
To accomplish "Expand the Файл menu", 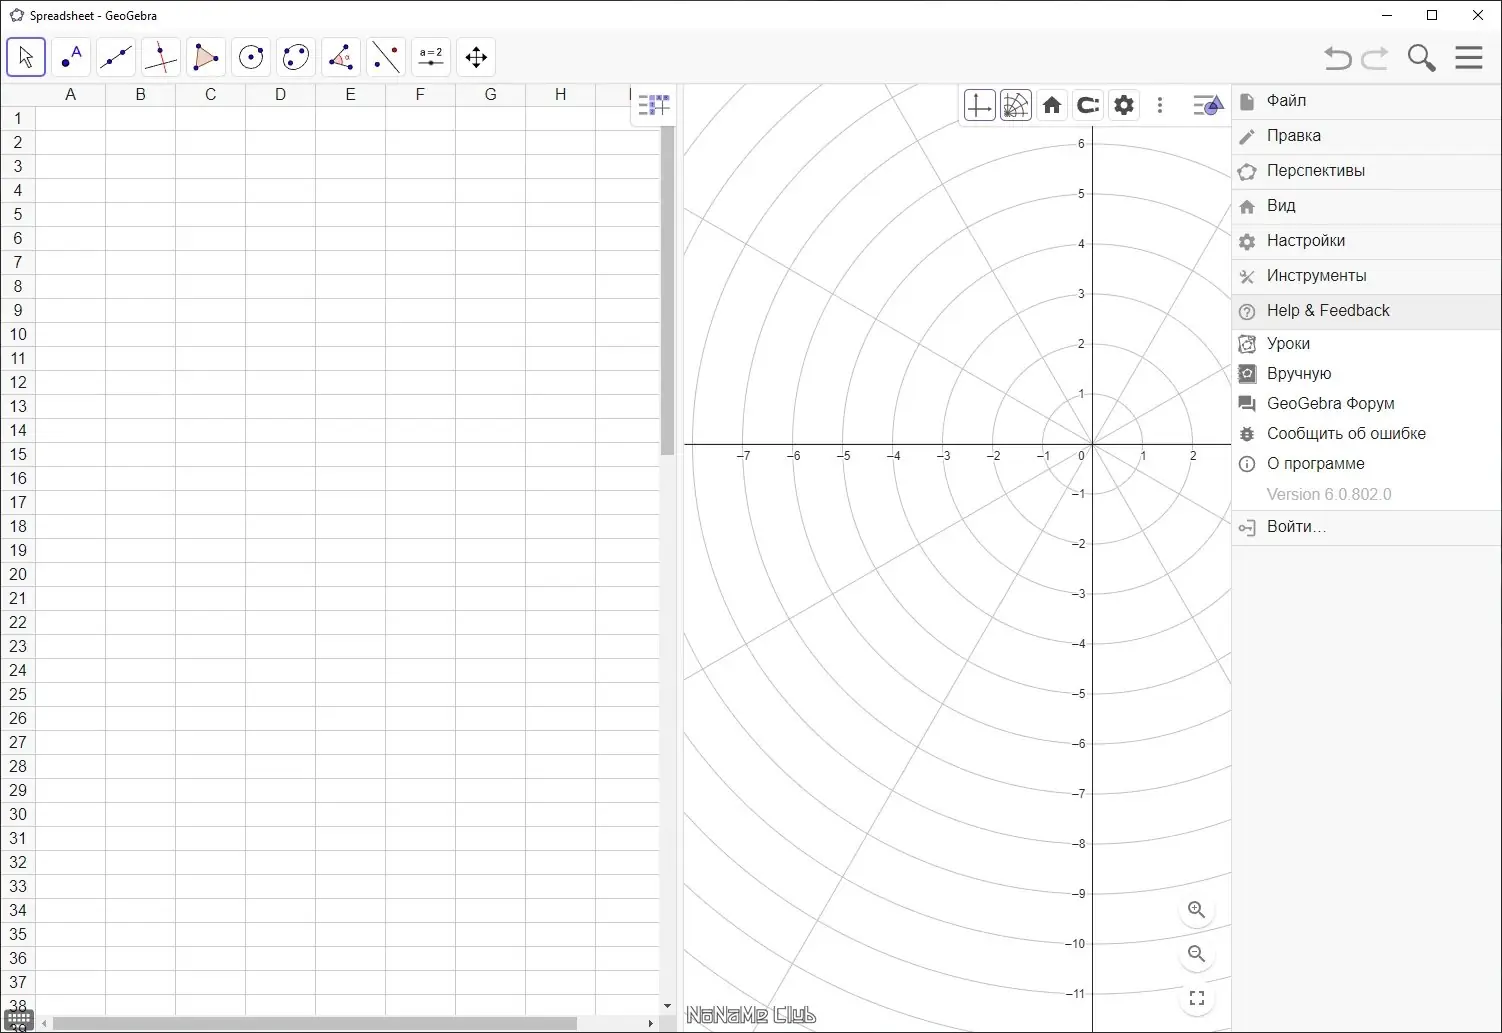I will point(1366,101).
